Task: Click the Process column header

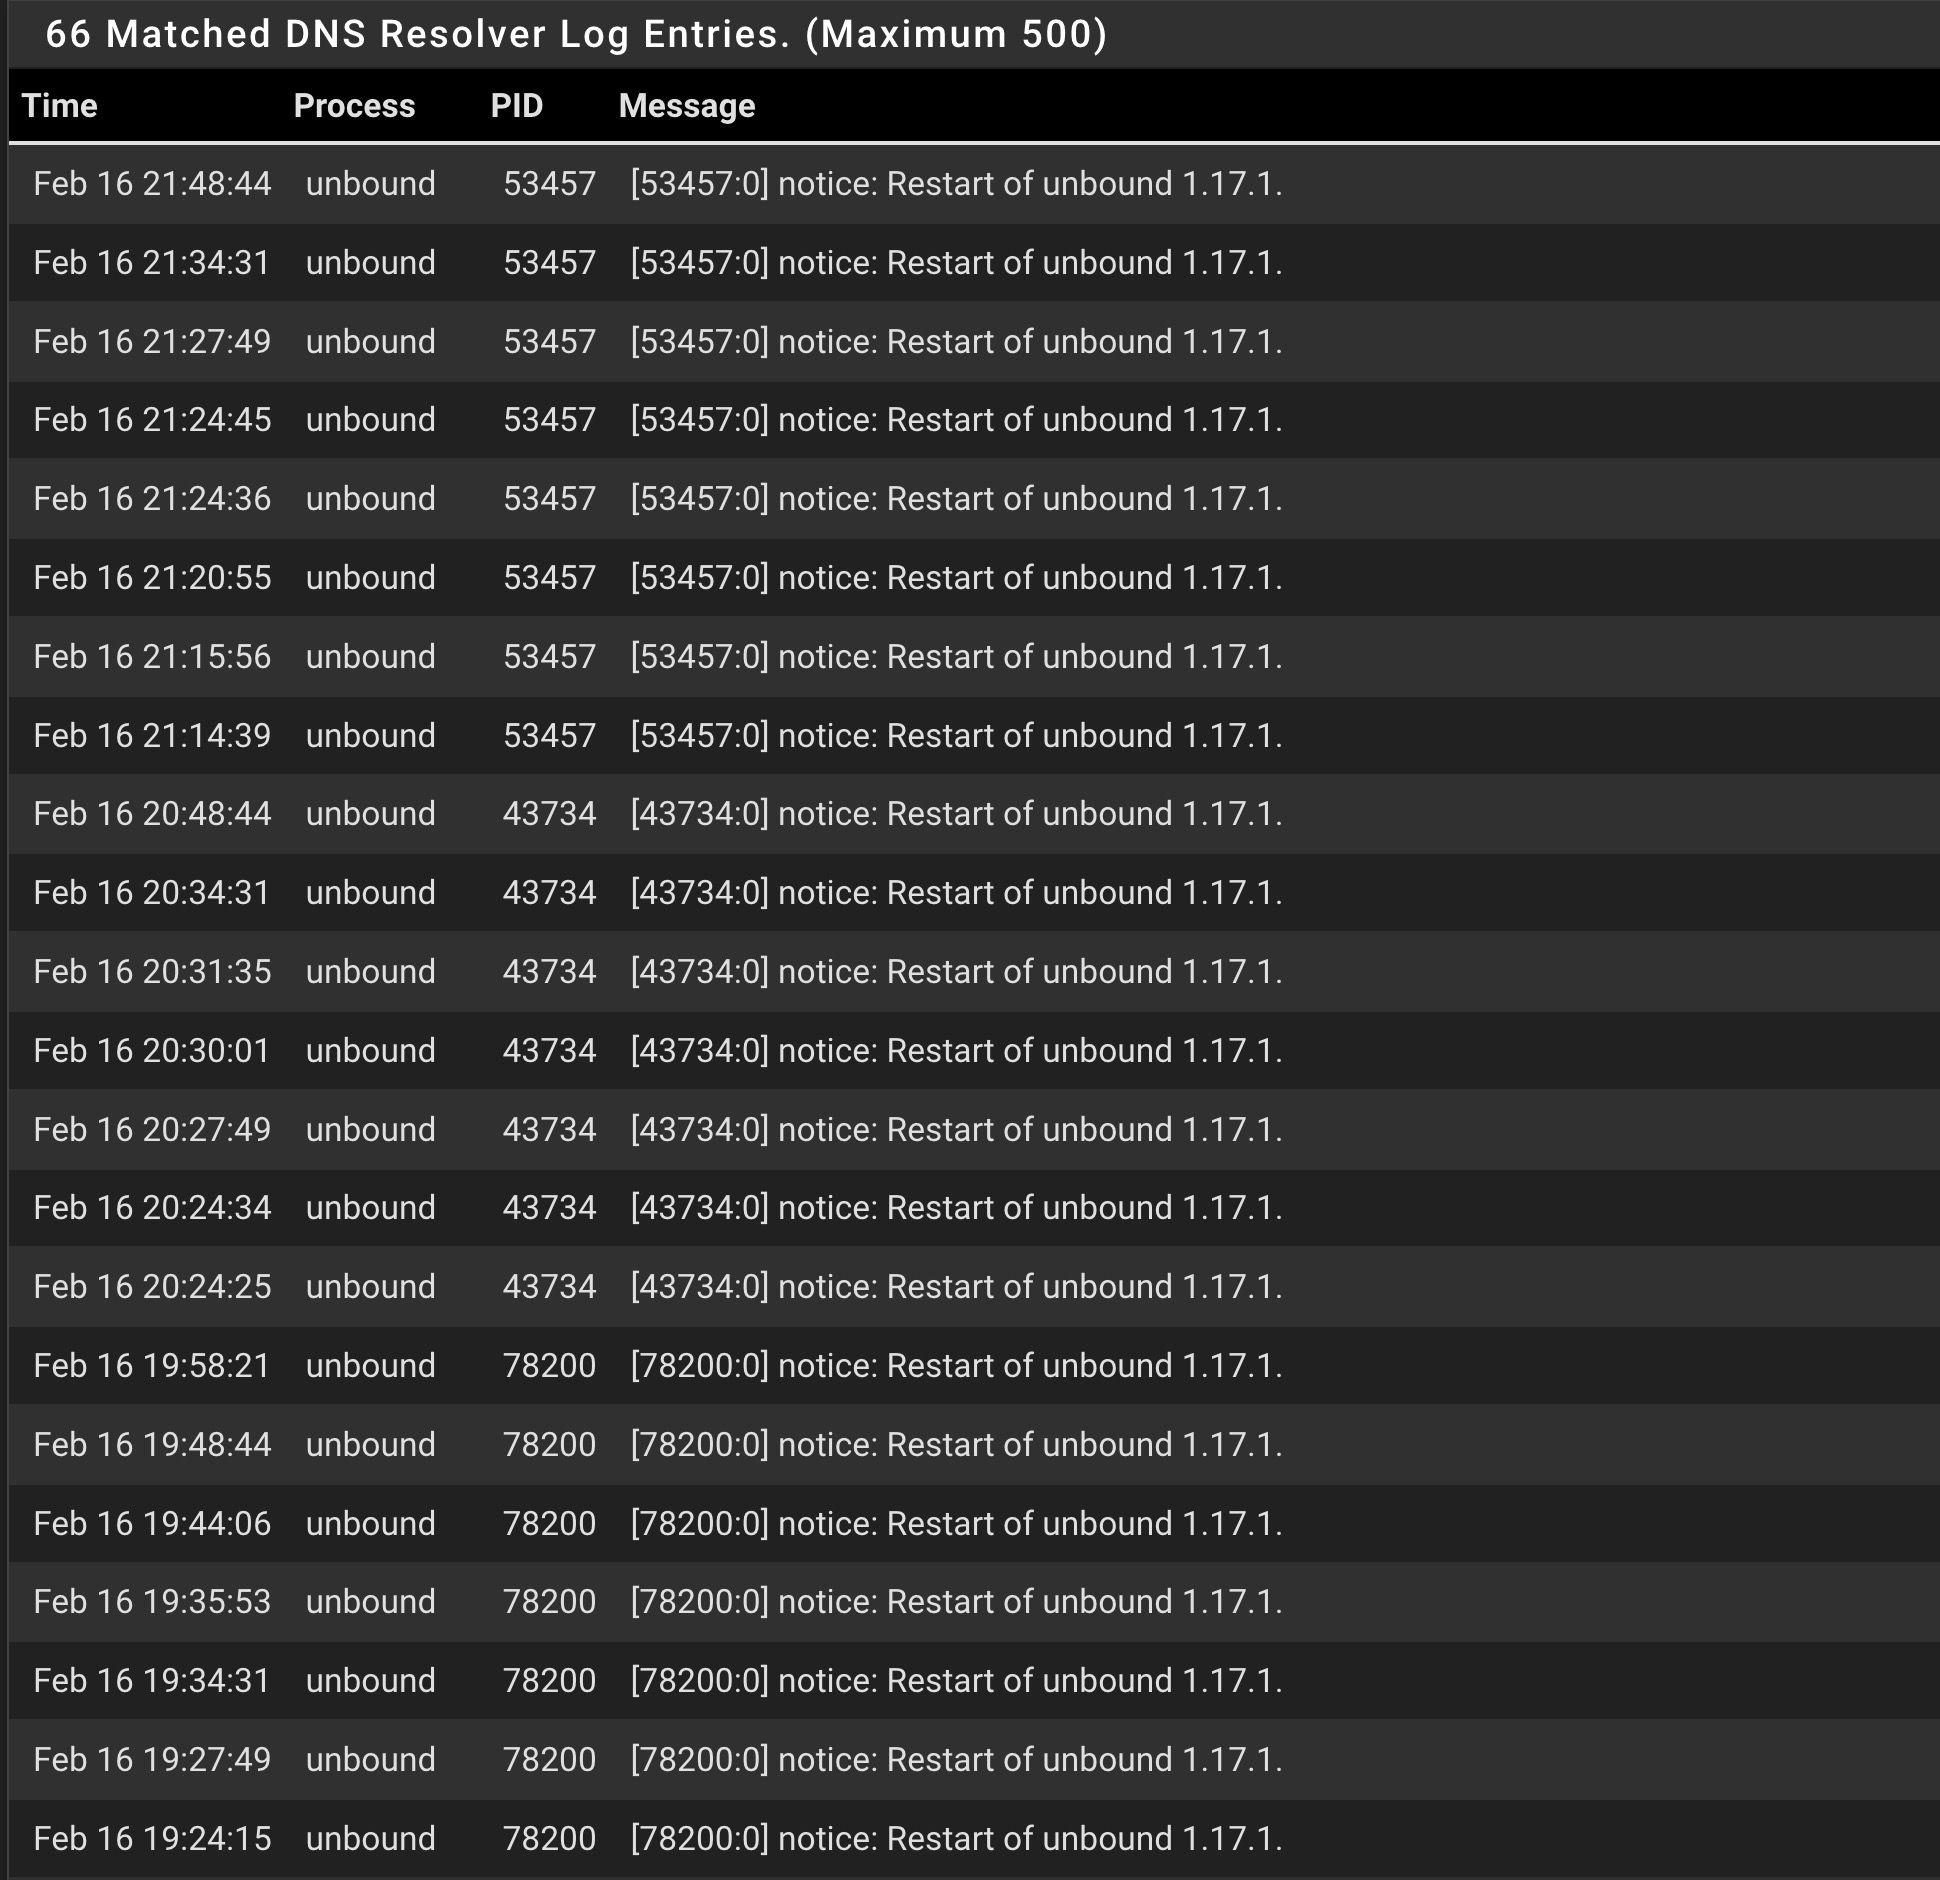Action: click(354, 106)
